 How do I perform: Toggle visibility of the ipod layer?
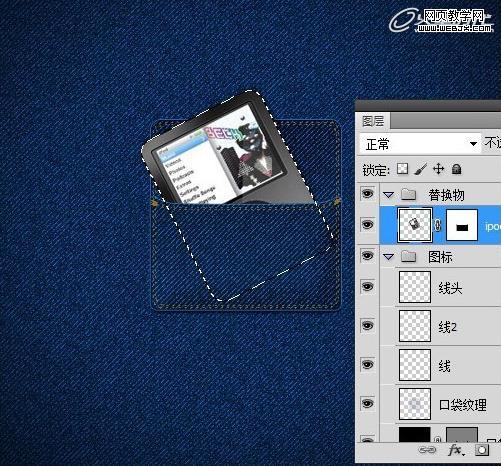tap(367, 225)
